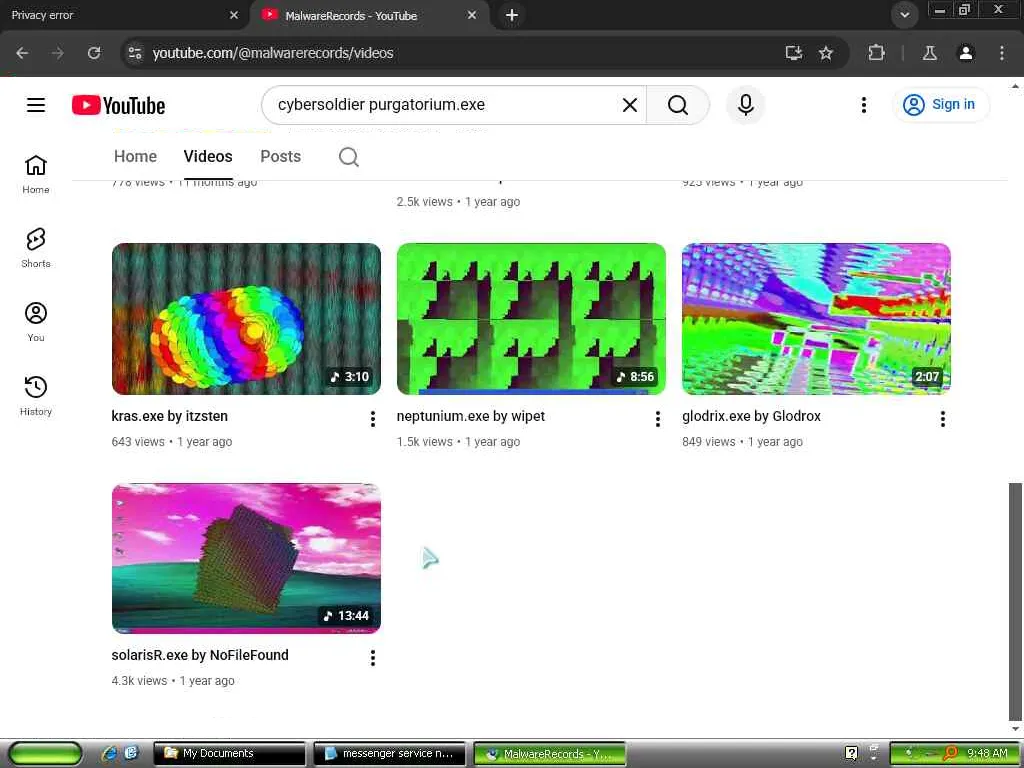The width and height of the screenshot is (1024, 768).
Task: Click the YouTube logo
Action: pos(118,105)
